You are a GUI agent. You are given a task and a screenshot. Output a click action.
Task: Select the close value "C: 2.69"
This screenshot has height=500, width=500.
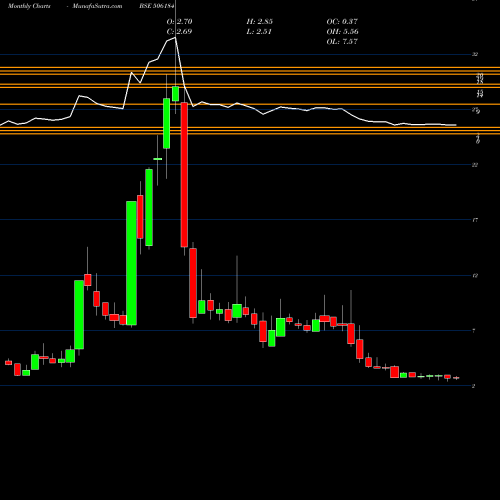pyautogui.click(x=179, y=32)
